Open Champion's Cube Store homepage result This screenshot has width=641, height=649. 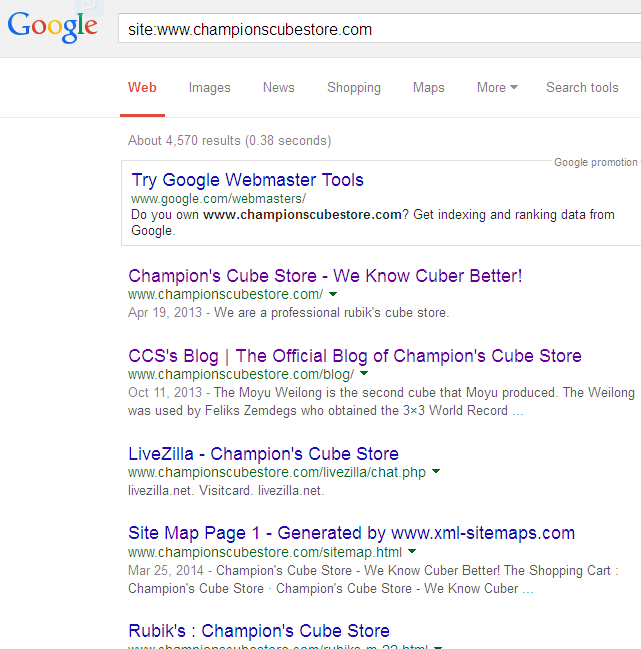[x=325, y=276]
